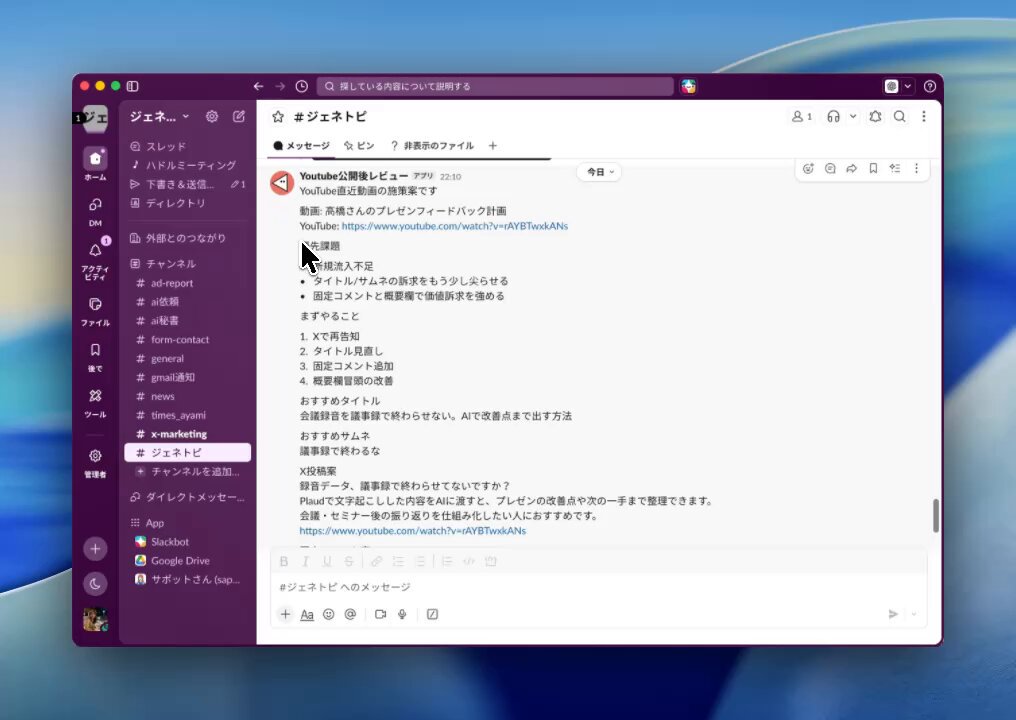Open workspace settings gear icon
1016x720 pixels.
point(212,117)
